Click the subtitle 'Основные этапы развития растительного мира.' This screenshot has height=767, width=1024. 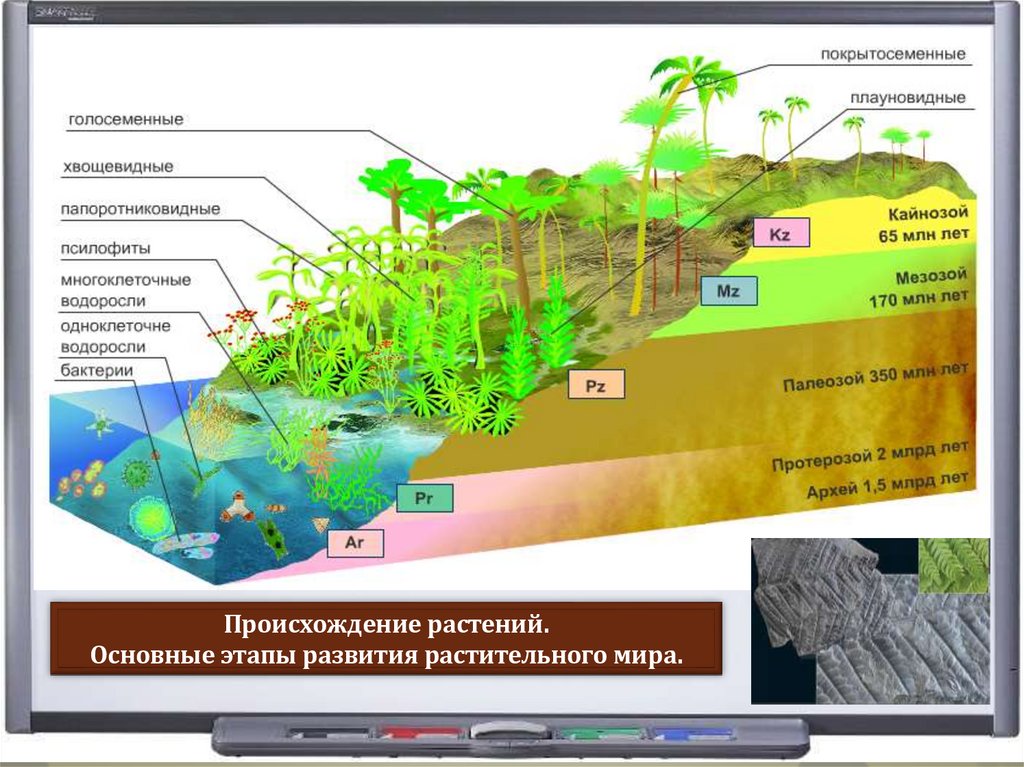[x=387, y=655]
